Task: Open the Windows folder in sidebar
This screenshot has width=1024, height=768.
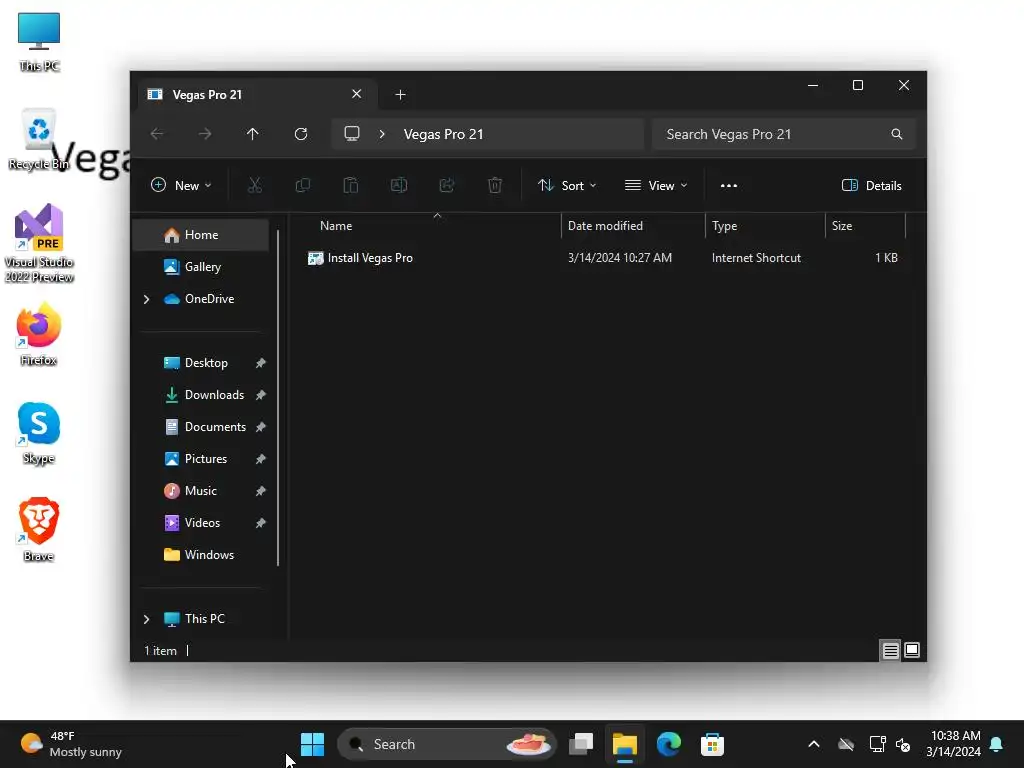Action: click(201, 555)
